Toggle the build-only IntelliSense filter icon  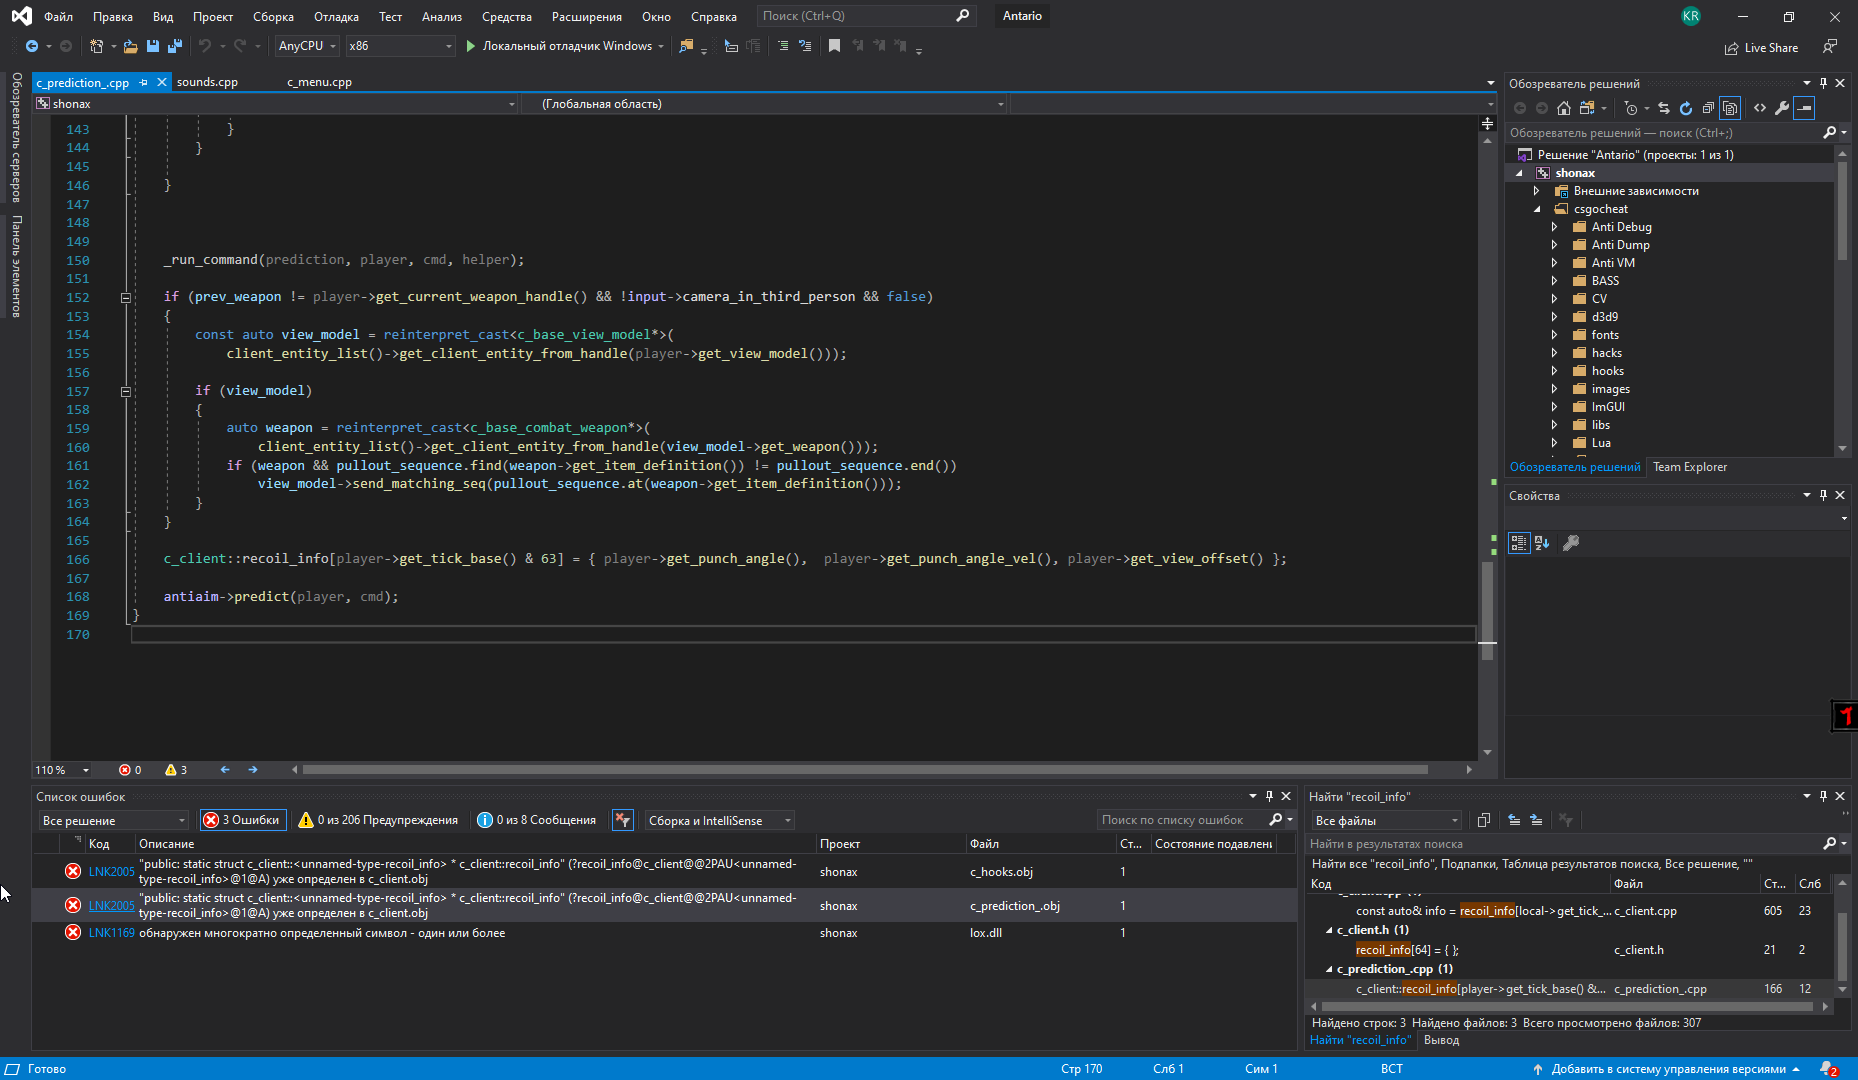[x=623, y=820]
